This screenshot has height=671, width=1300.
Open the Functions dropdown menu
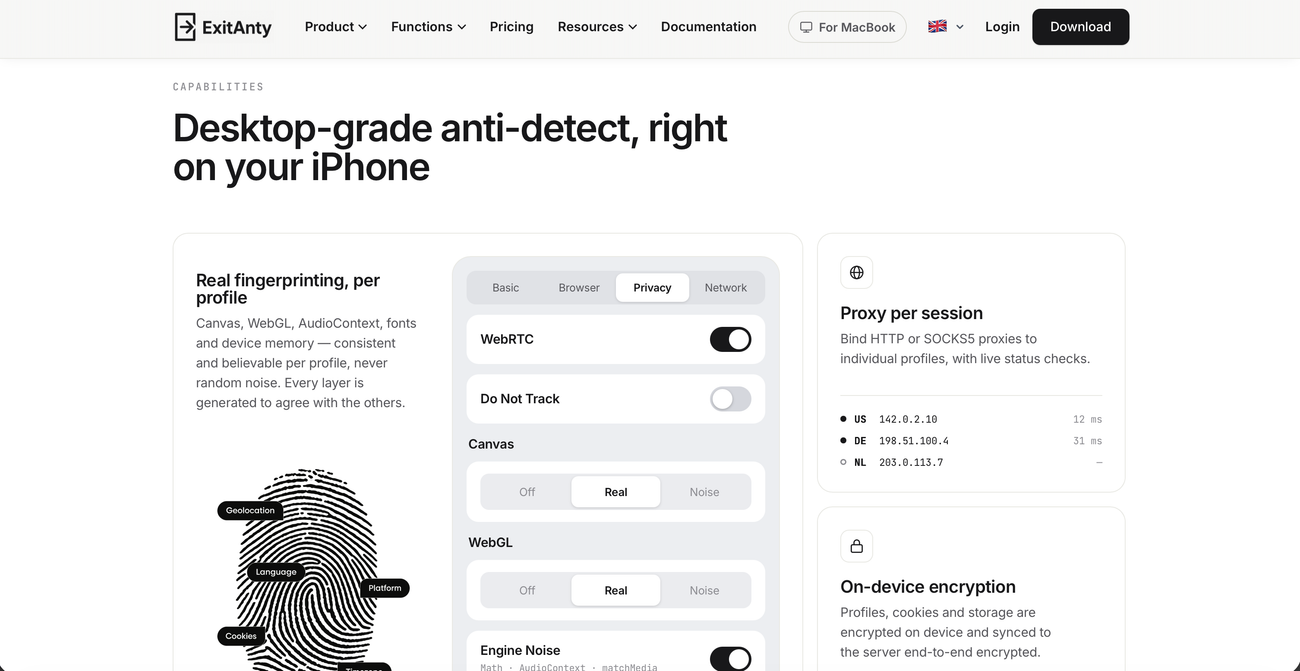click(x=428, y=27)
